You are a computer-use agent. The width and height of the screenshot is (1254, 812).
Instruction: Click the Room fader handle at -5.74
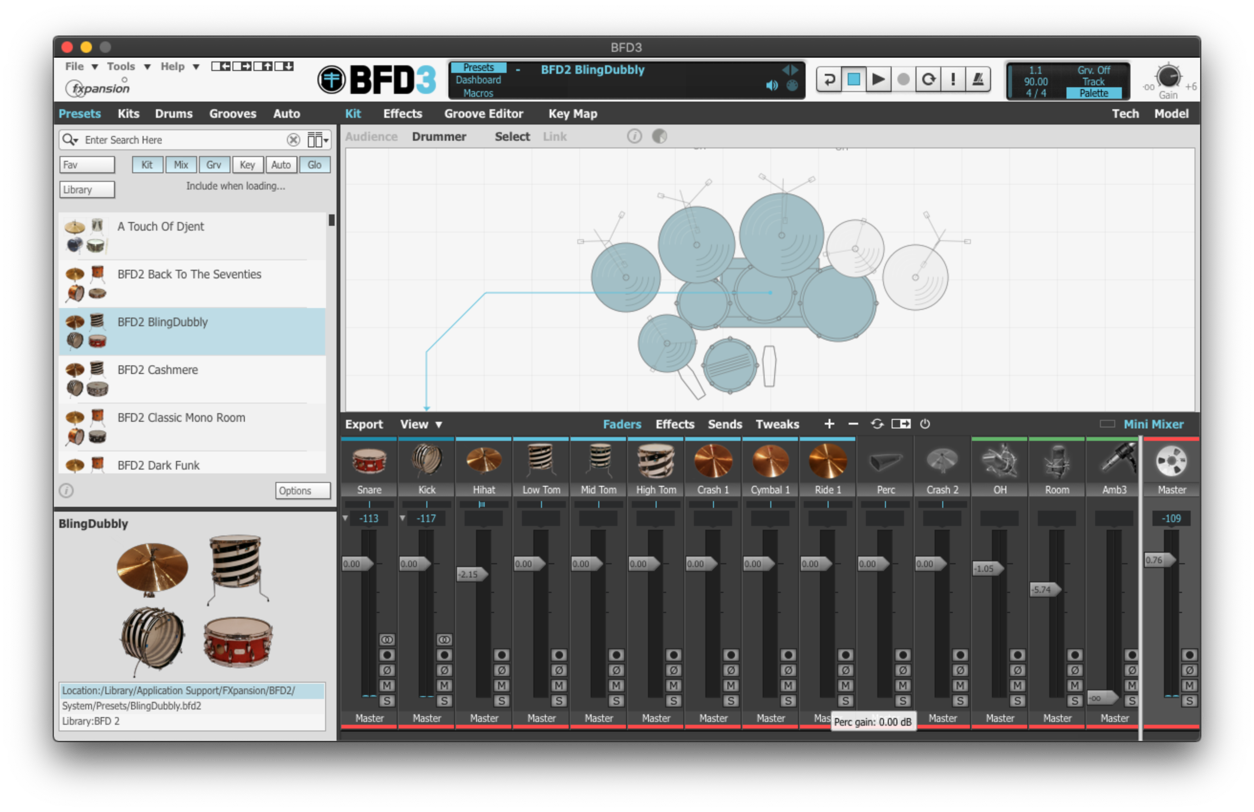click(x=1045, y=590)
